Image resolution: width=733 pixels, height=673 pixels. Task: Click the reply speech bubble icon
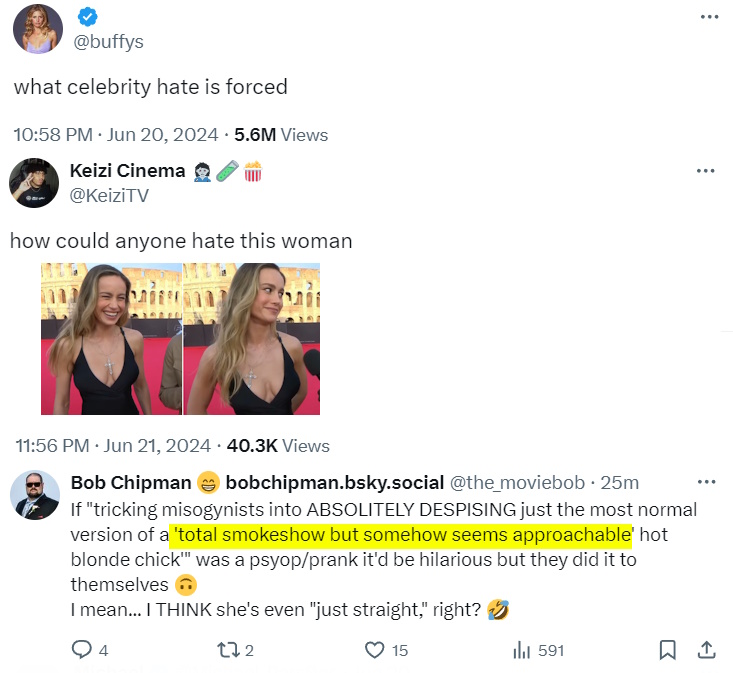82,650
